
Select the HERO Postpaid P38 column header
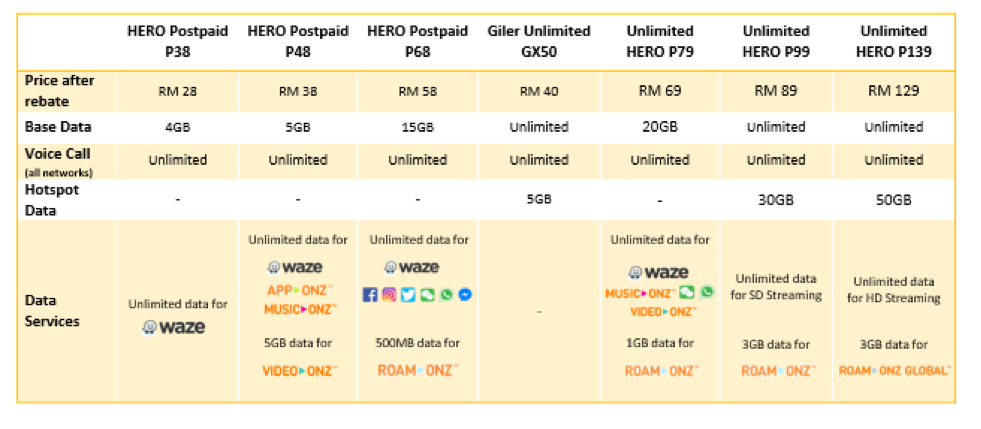(x=176, y=41)
